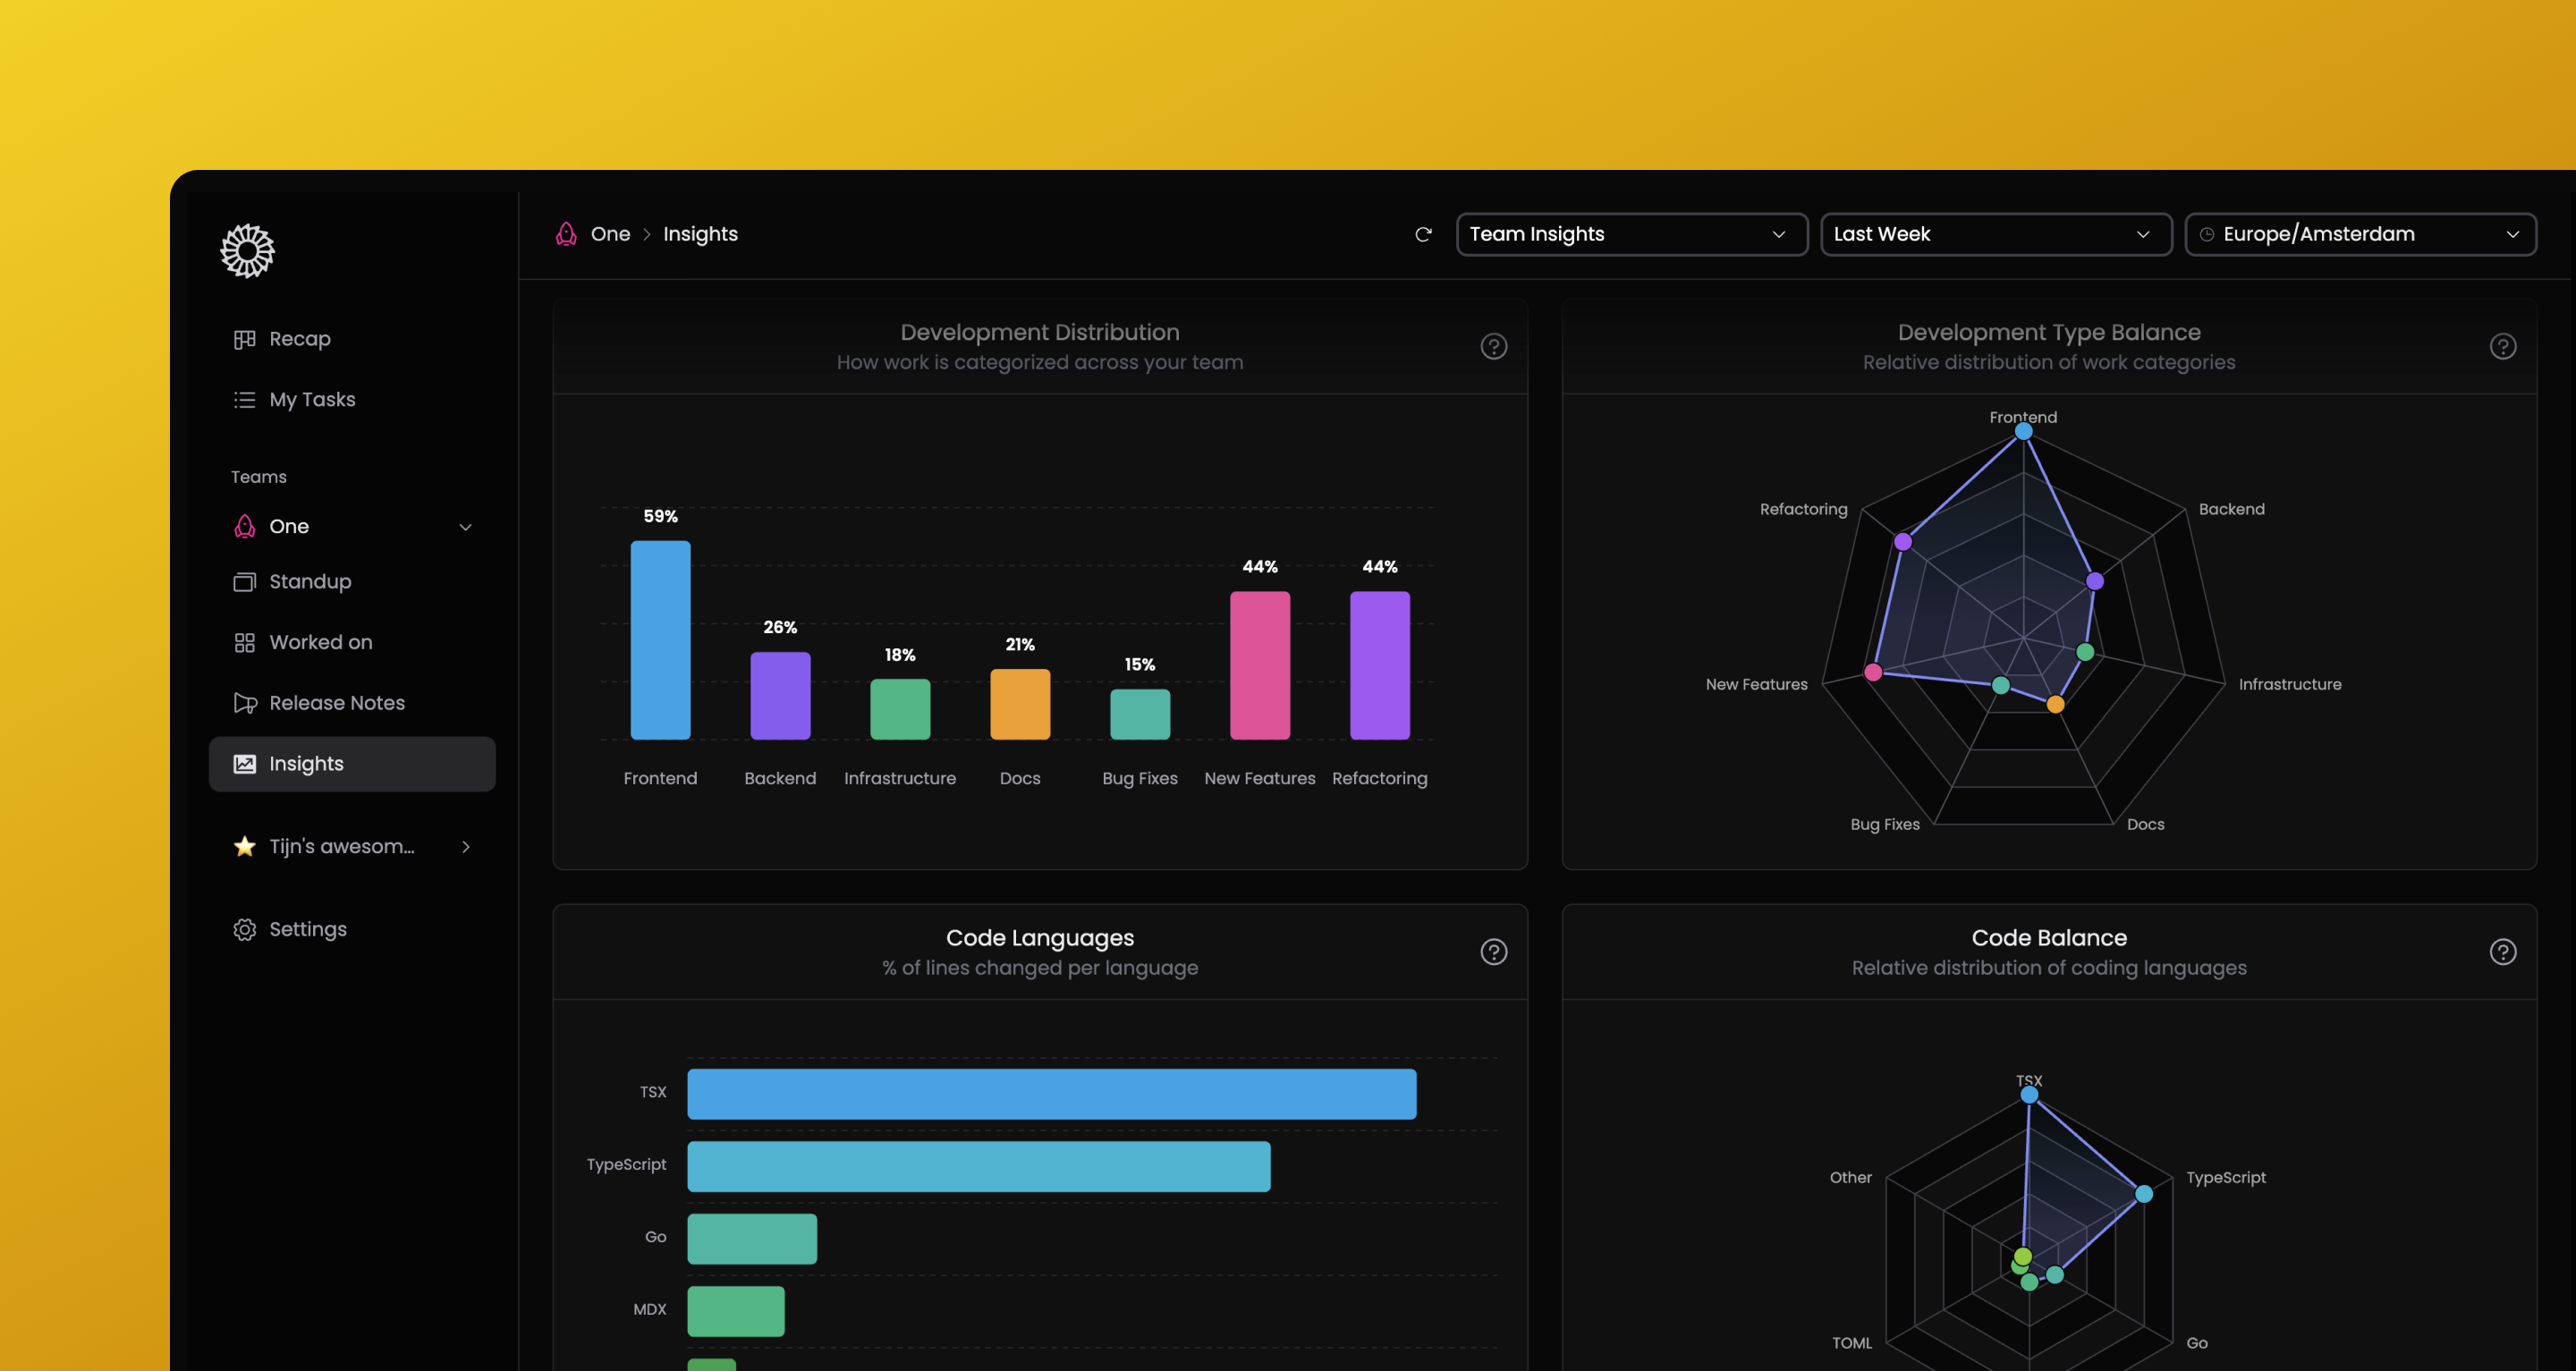Expand the One team chevron
This screenshot has width=2576, height=1371.
(x=465, y=526)
